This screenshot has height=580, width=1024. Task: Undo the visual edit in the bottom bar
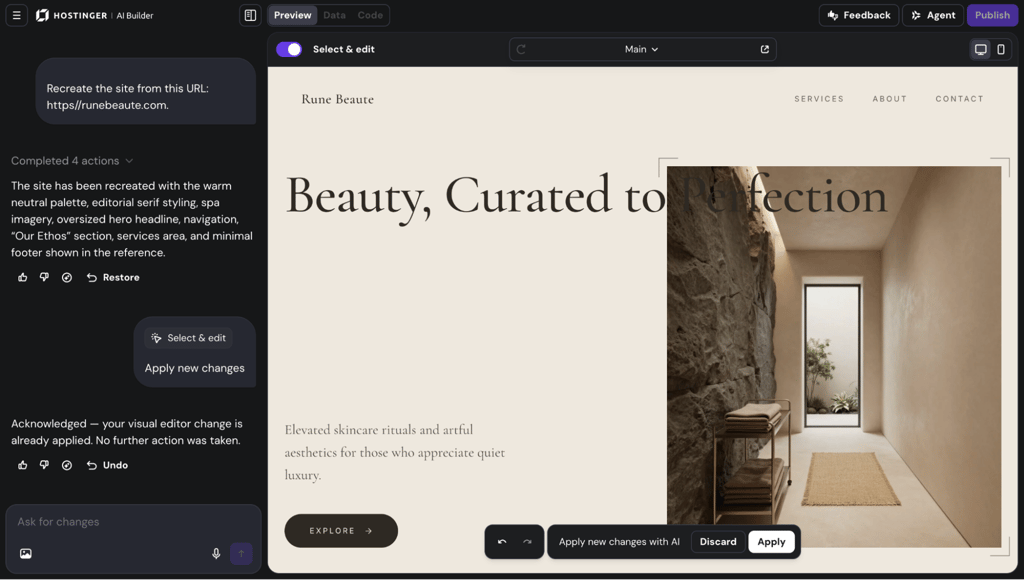(x=502, y=541)
